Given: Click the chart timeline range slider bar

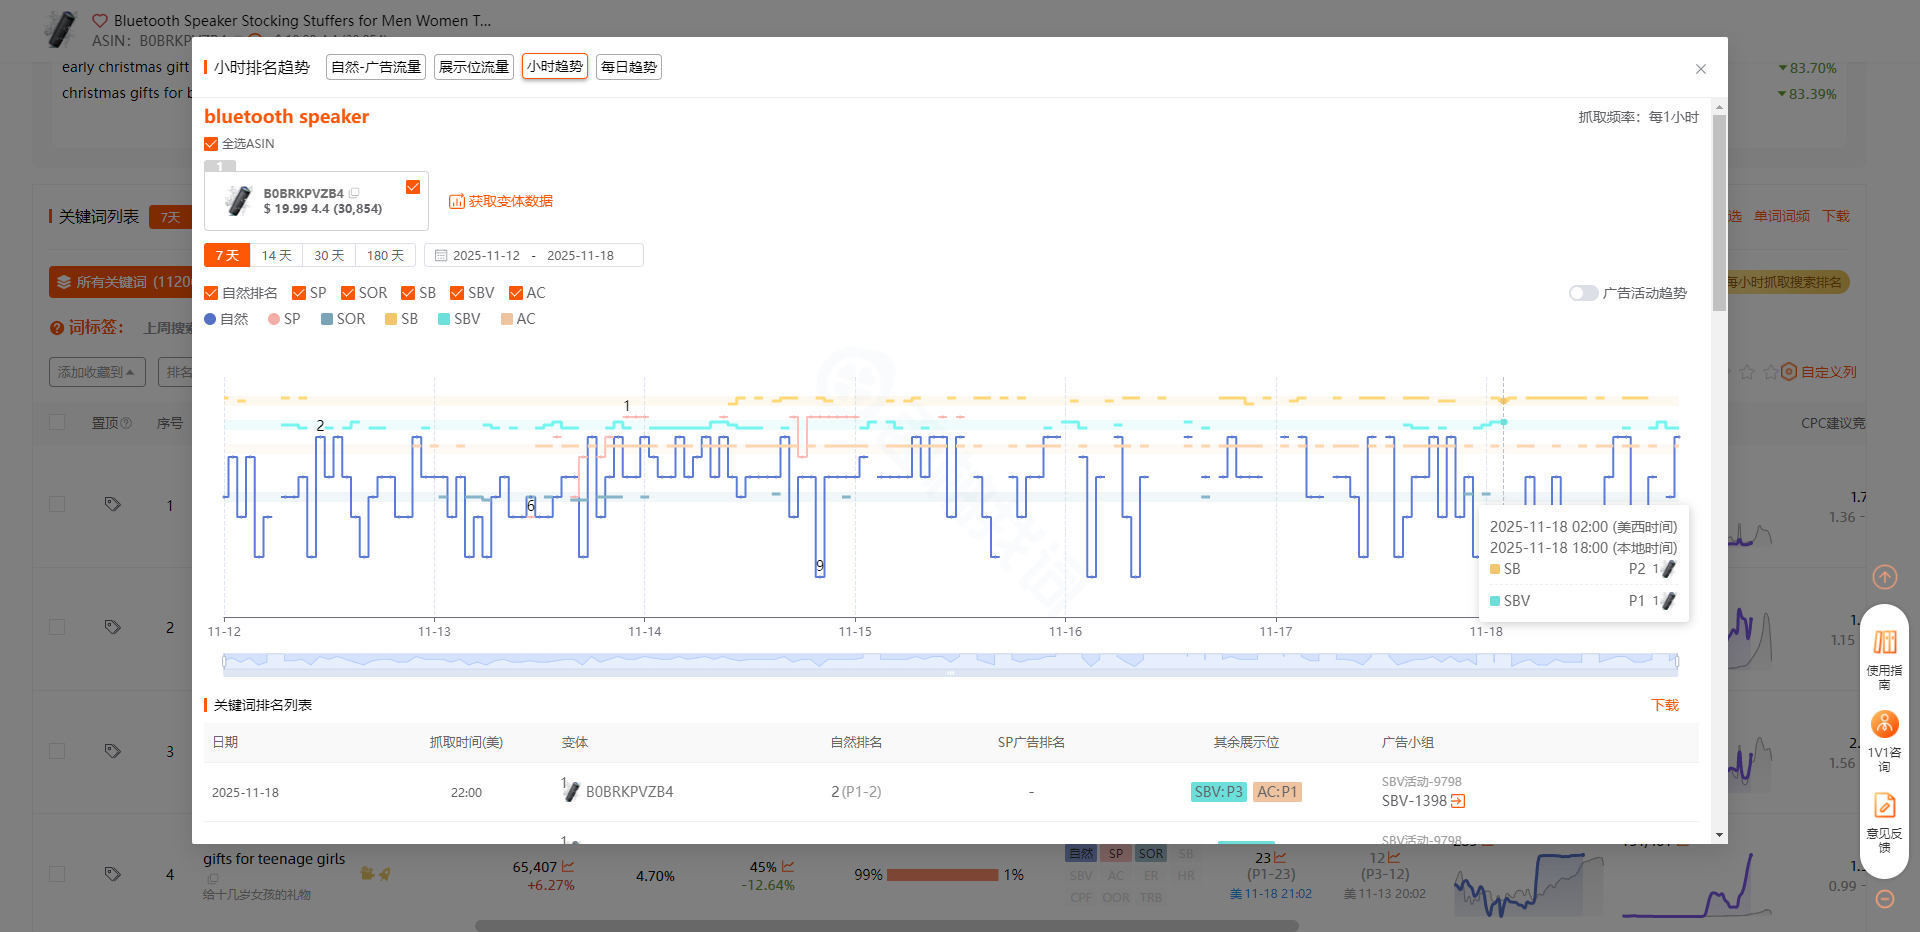Looking at the screenshot, I should 950,661.
